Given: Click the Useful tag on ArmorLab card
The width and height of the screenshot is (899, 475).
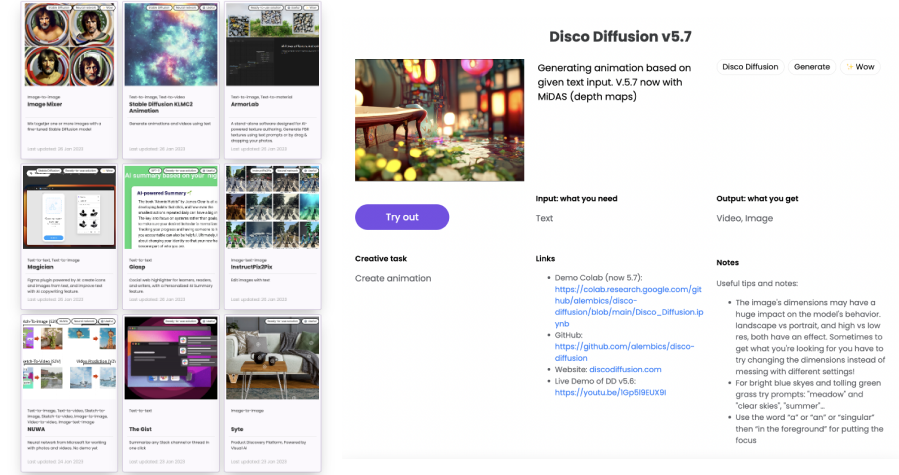Looking at the screenshot, I should point(293,7).
